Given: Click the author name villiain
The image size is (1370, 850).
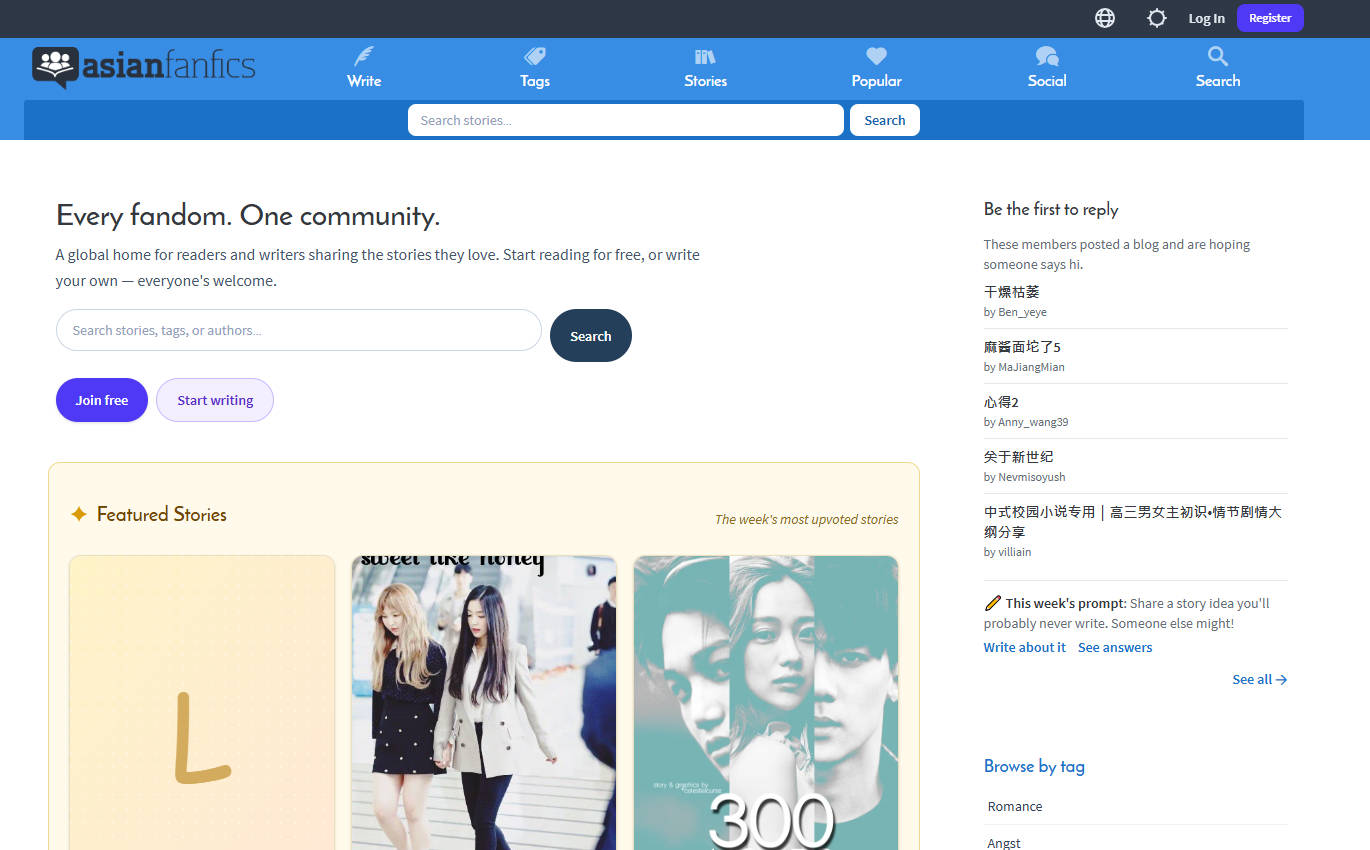Looking at the screenshot, I should click(1015, 552).
